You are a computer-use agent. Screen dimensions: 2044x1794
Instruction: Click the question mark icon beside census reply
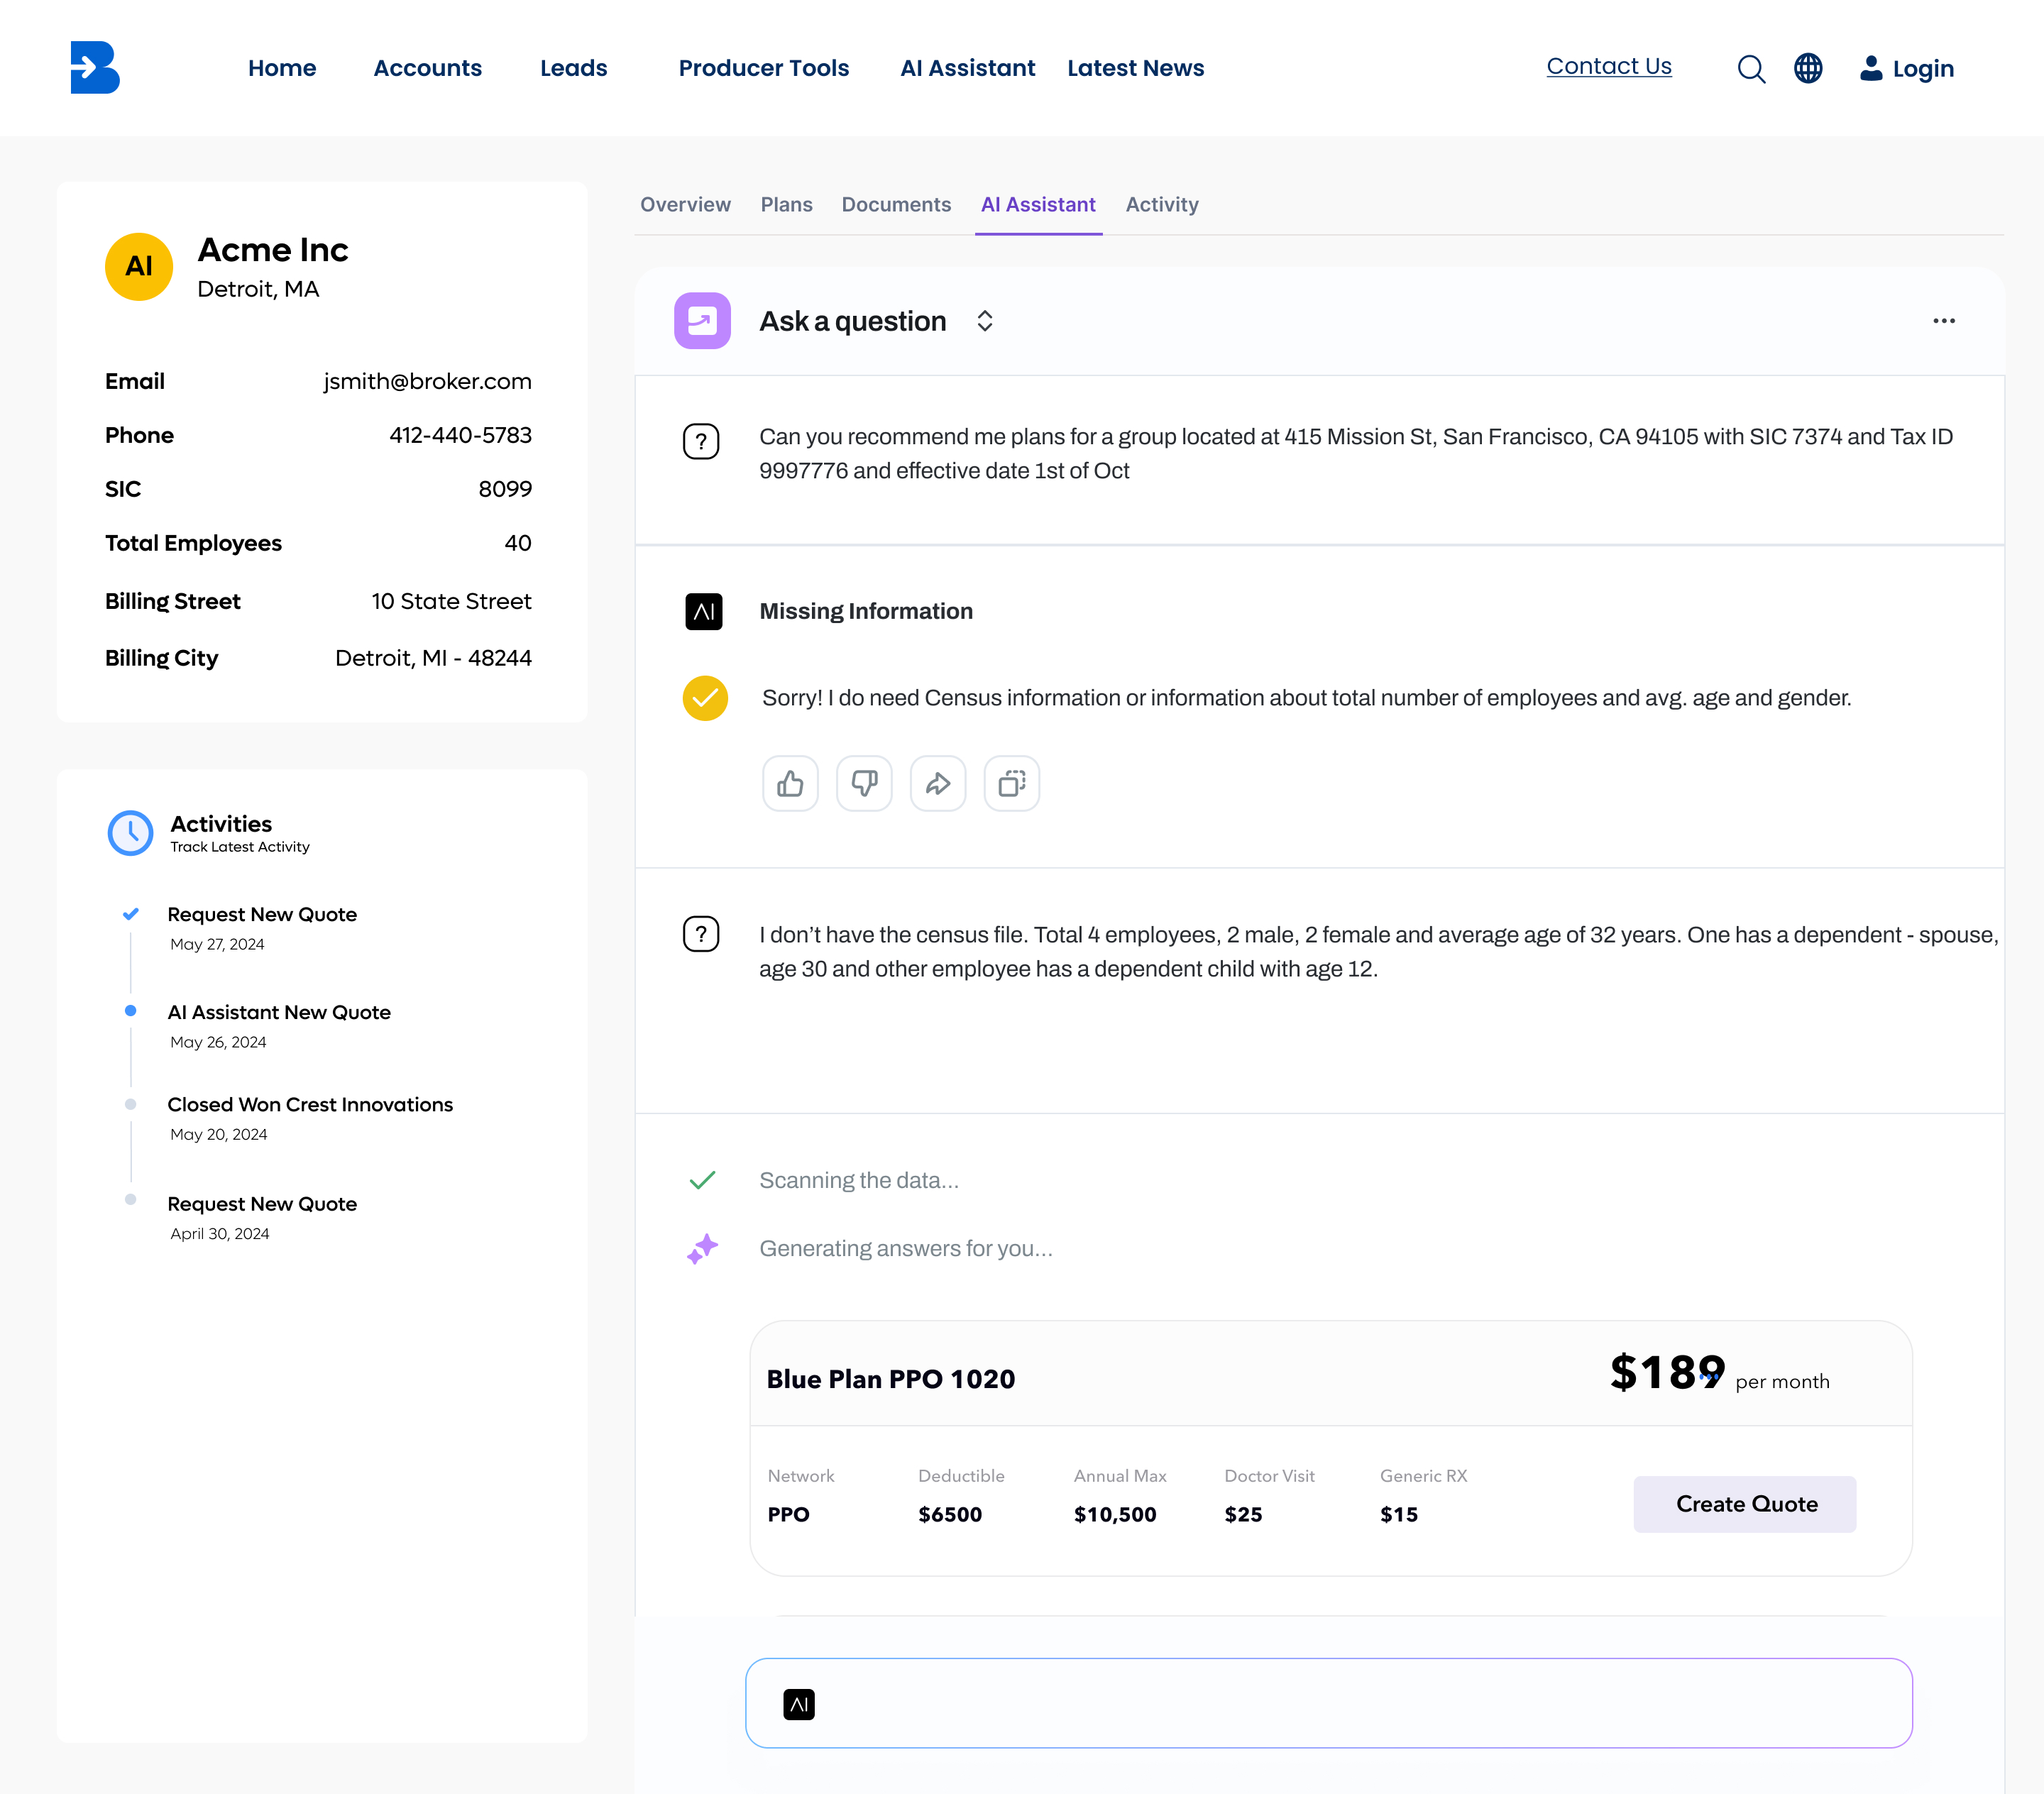click(x=701, y=934)
